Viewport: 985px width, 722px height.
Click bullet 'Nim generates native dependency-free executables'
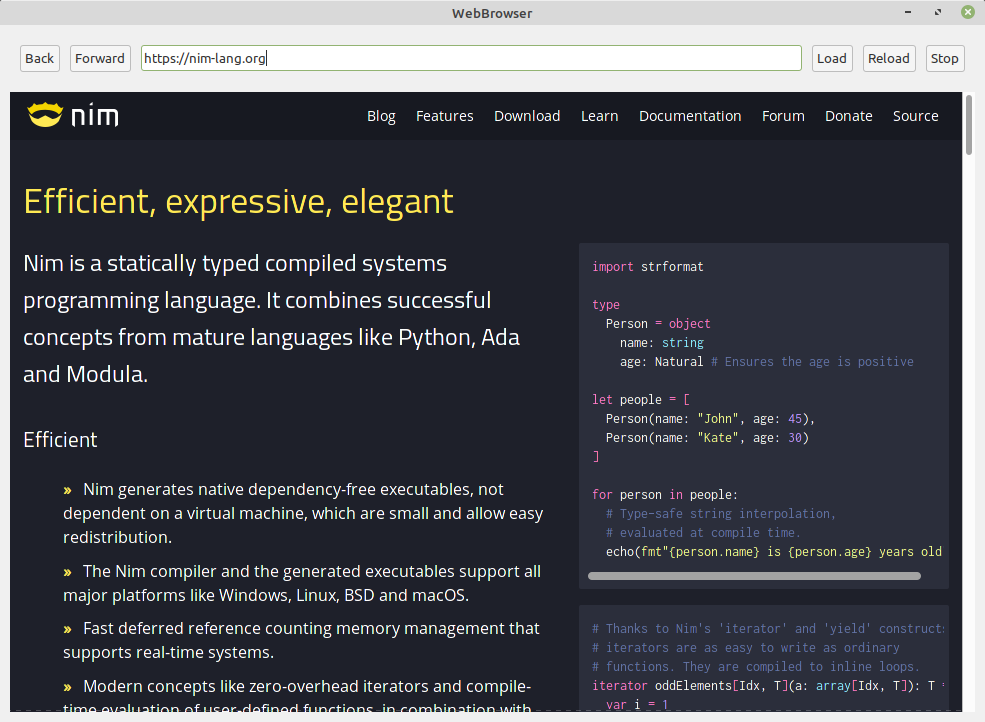click(303, 513)
